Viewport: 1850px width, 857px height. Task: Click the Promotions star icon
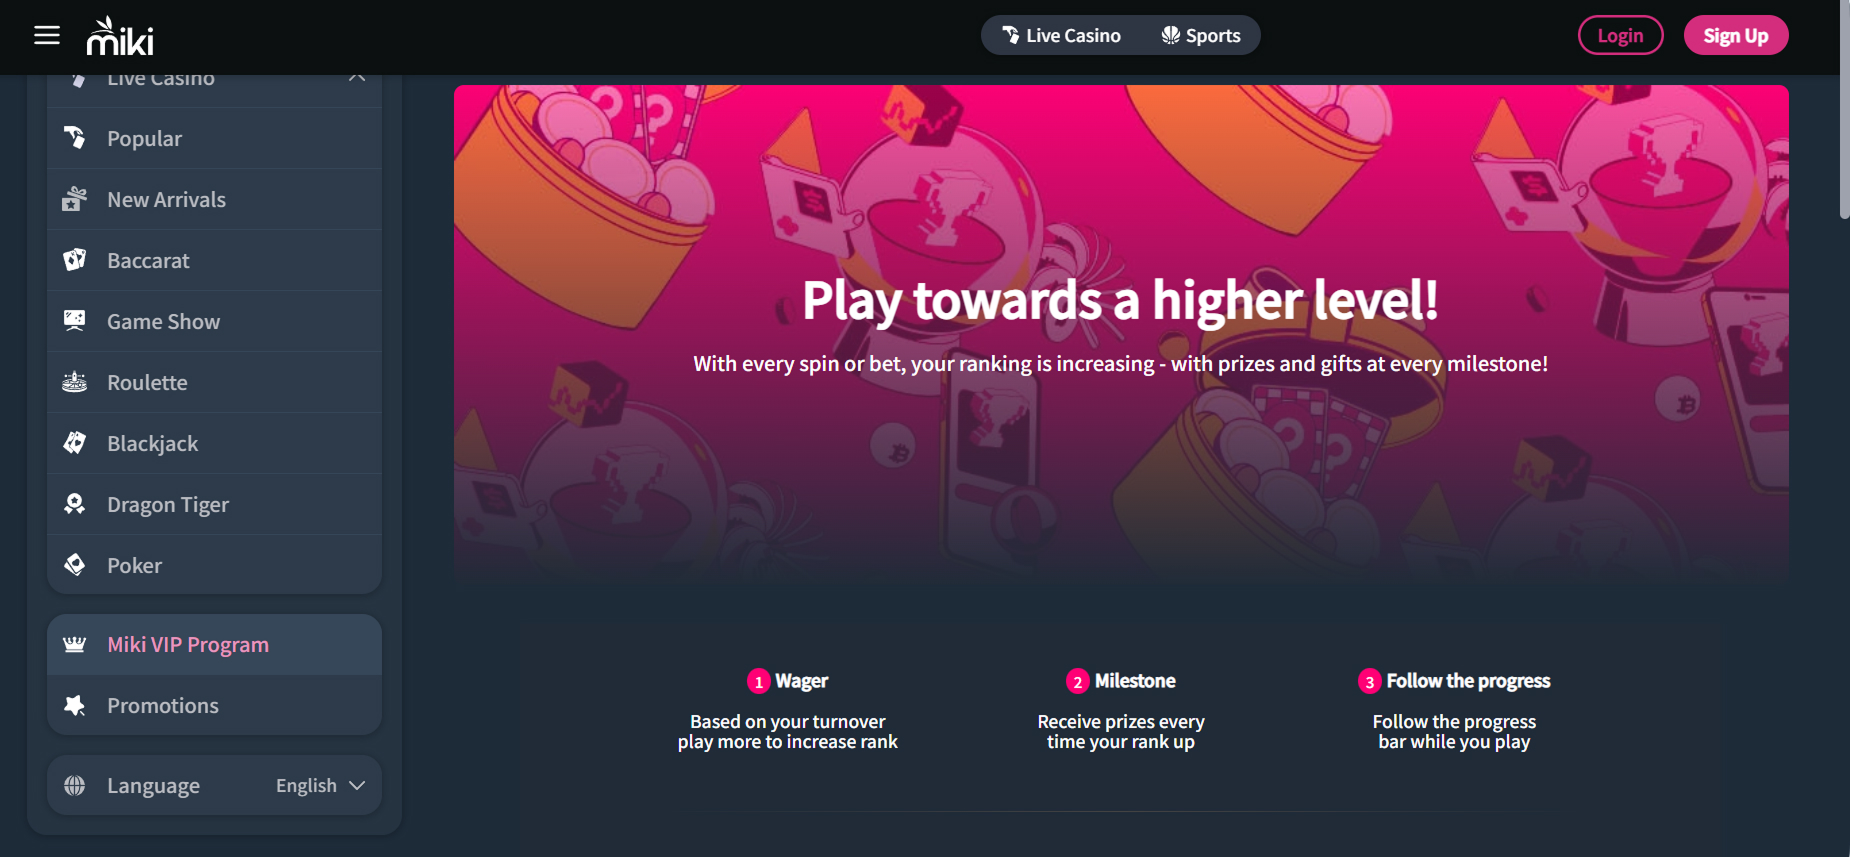tap(75, 705)
